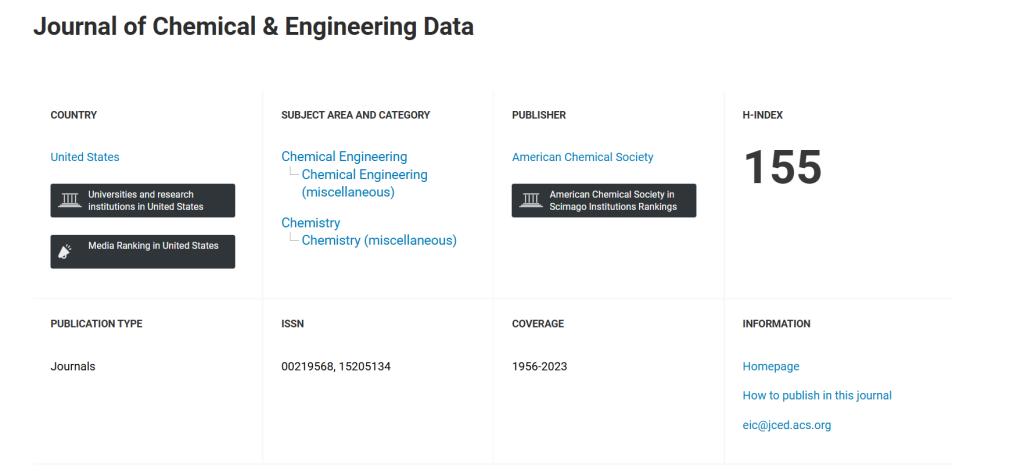Click How to publish in this journal
The width and height of the screenshot is (1024, 468).
pos(817,395)
